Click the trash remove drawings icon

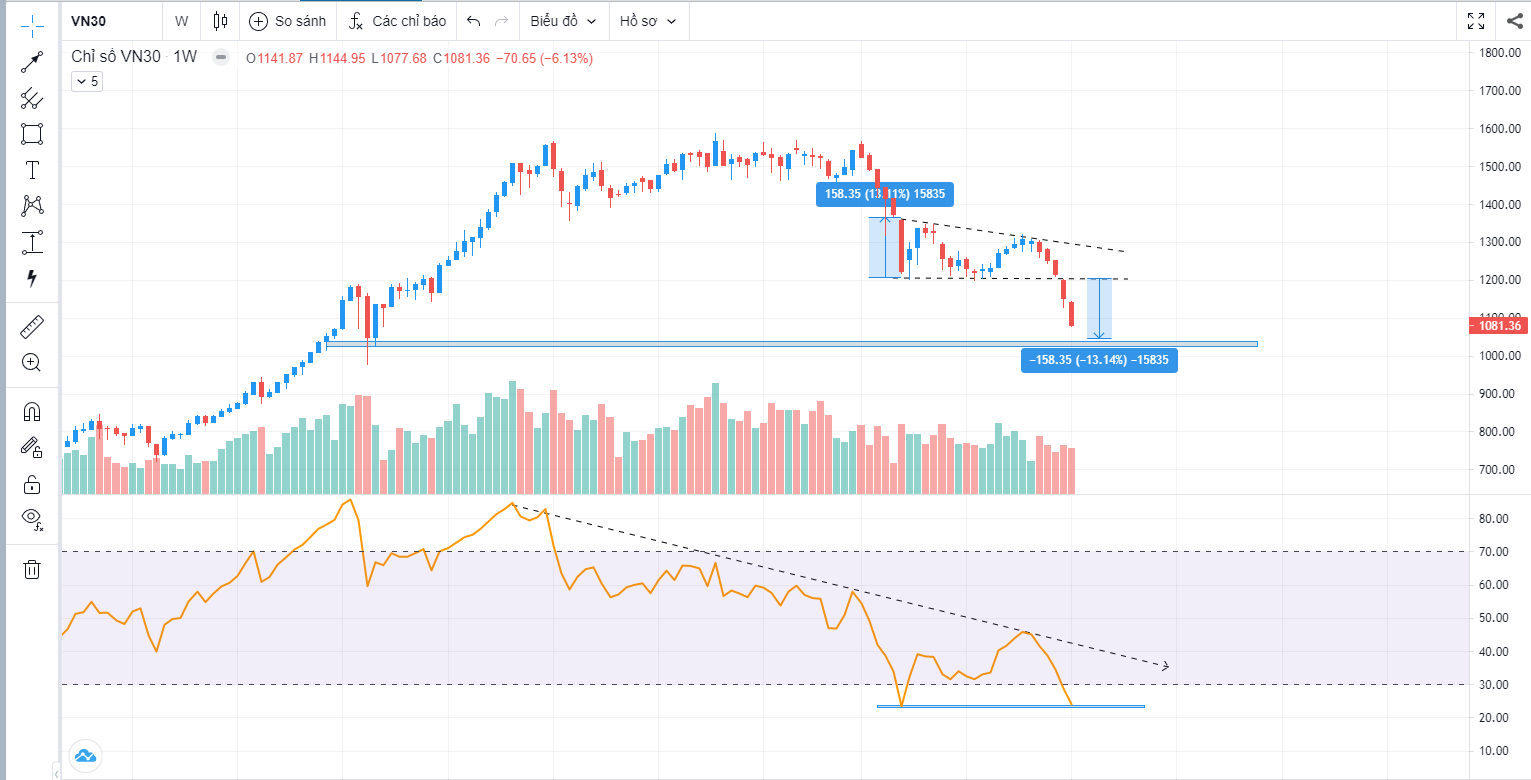[x=33, y=569]
